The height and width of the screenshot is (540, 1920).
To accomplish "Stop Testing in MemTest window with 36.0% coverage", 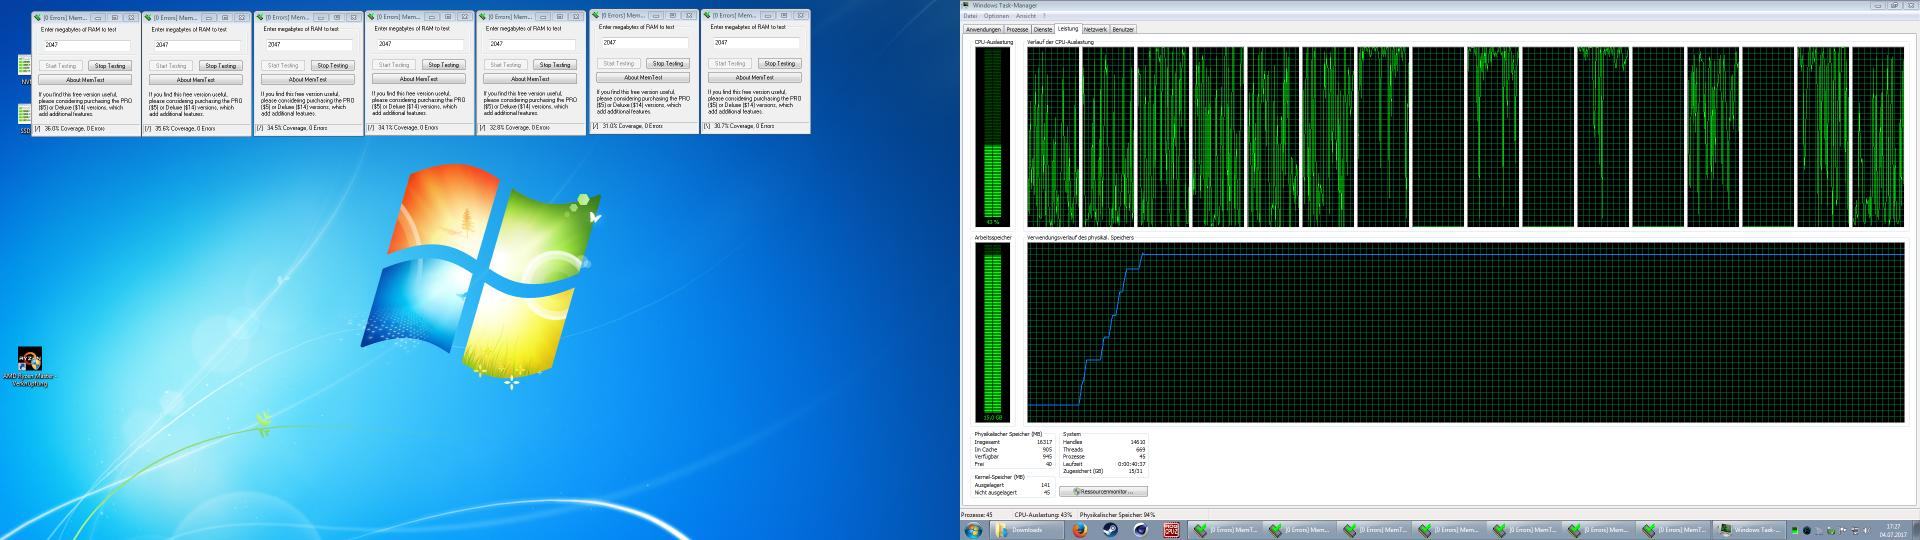I will click(x=110, y=65).
